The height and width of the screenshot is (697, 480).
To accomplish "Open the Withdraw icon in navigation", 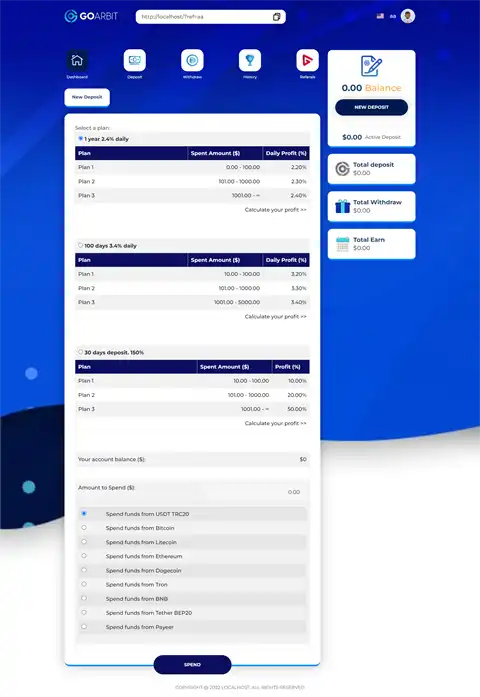I will click(x=192, y=60).
